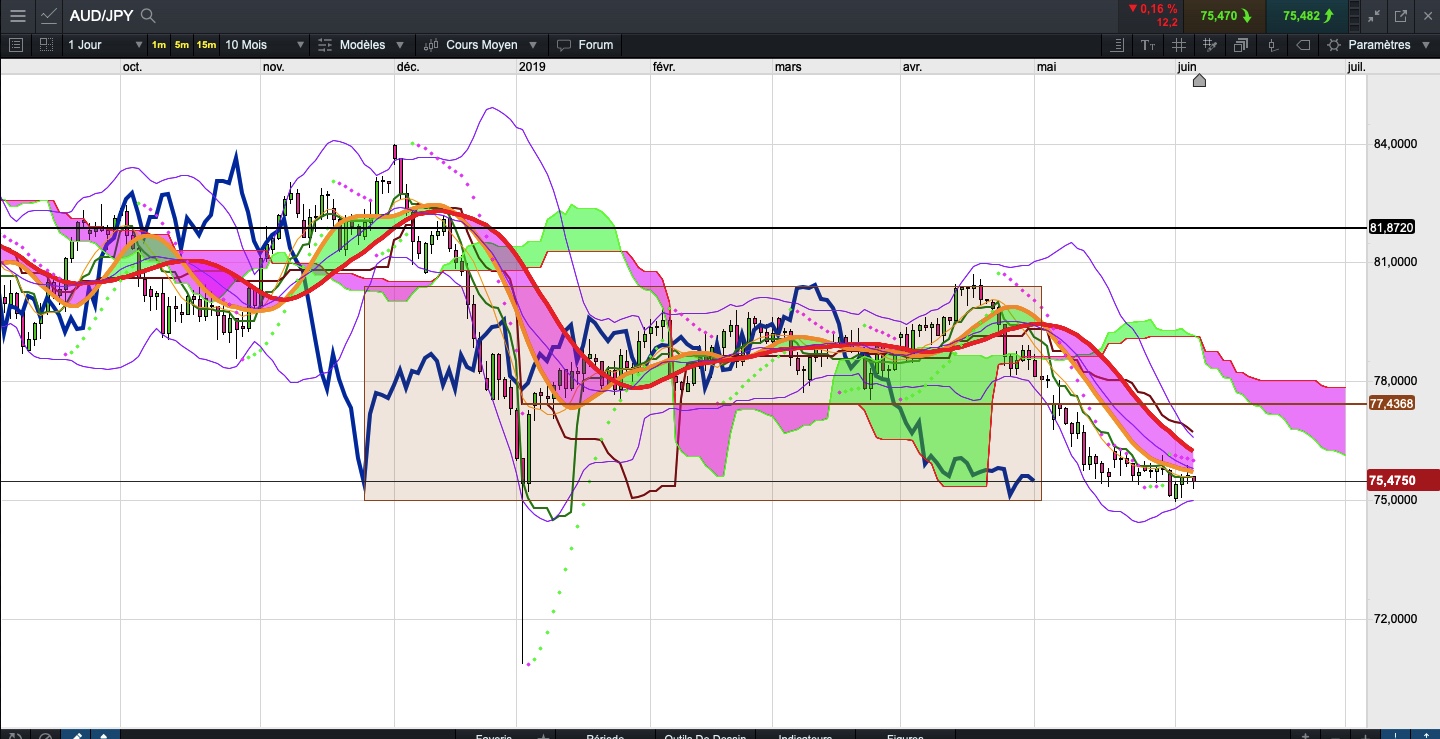Click the nov. label on time axis
This screenshot has height=739, width=1440.
(x=273, y=67)
